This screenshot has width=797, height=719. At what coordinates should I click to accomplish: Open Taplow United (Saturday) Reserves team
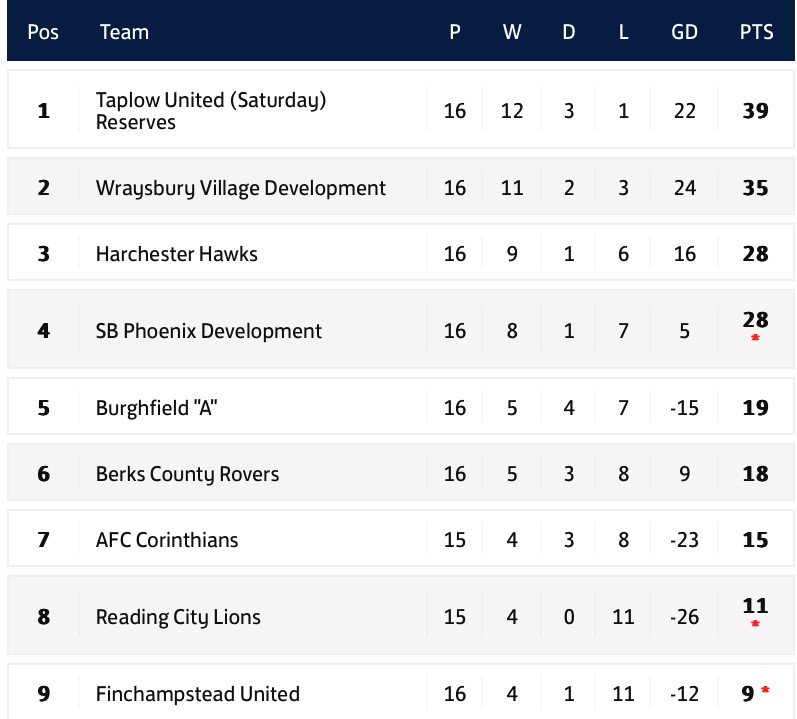211,111
